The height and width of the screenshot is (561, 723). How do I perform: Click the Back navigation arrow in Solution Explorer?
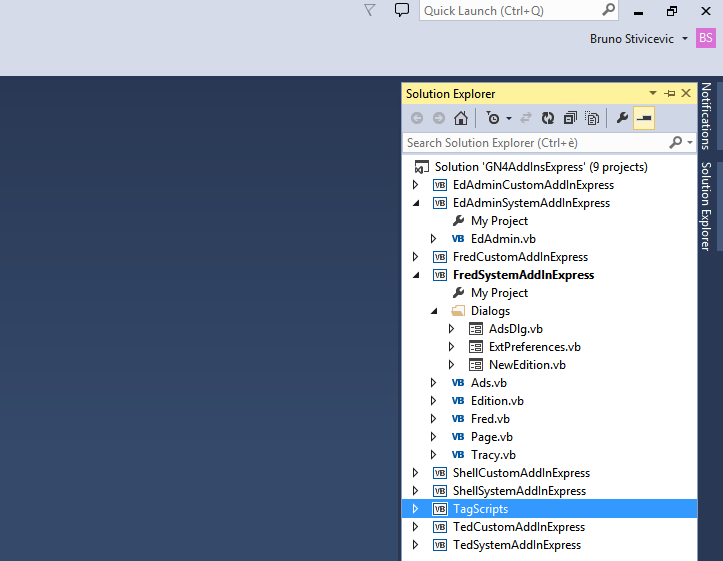click(417, 118)
